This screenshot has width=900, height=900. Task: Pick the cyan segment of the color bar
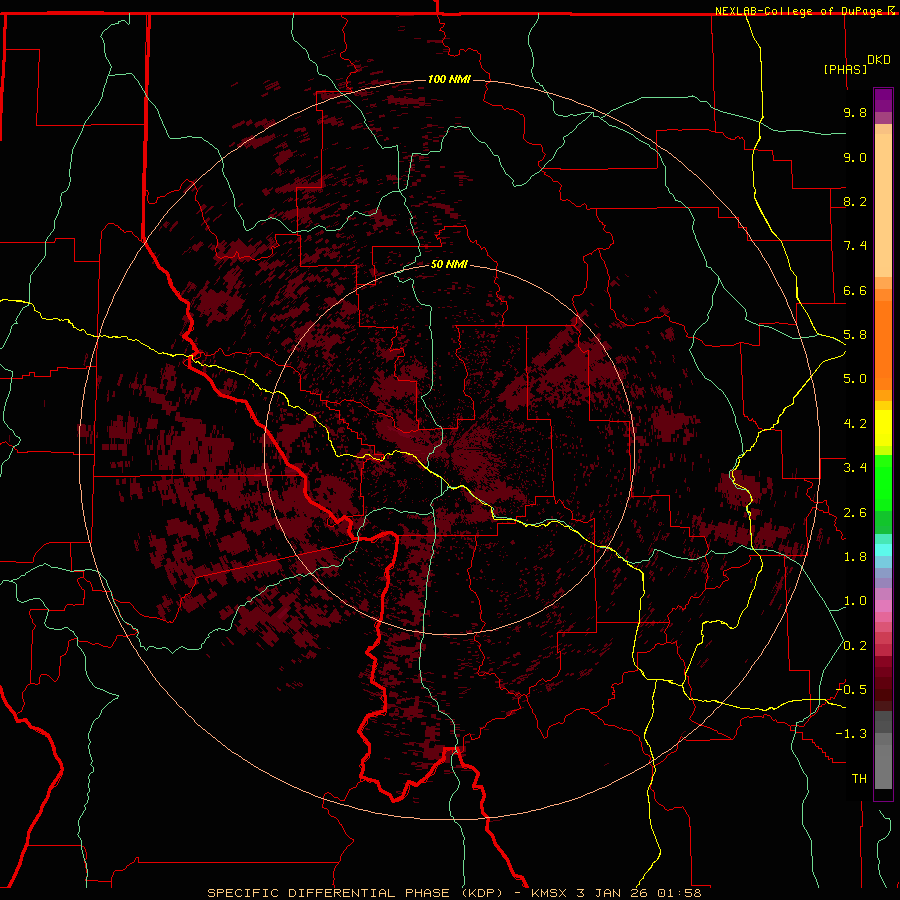tap(883, 549)
